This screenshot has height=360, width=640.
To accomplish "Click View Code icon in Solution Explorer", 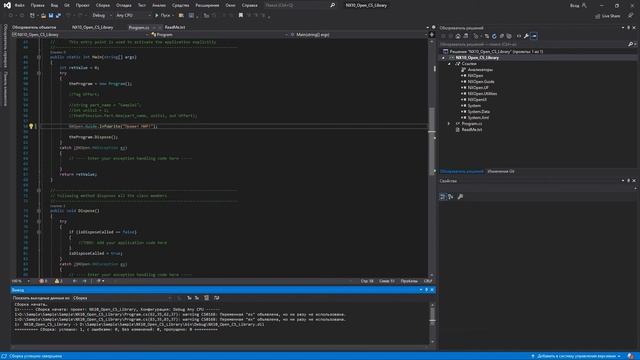I will coord(519,36).
